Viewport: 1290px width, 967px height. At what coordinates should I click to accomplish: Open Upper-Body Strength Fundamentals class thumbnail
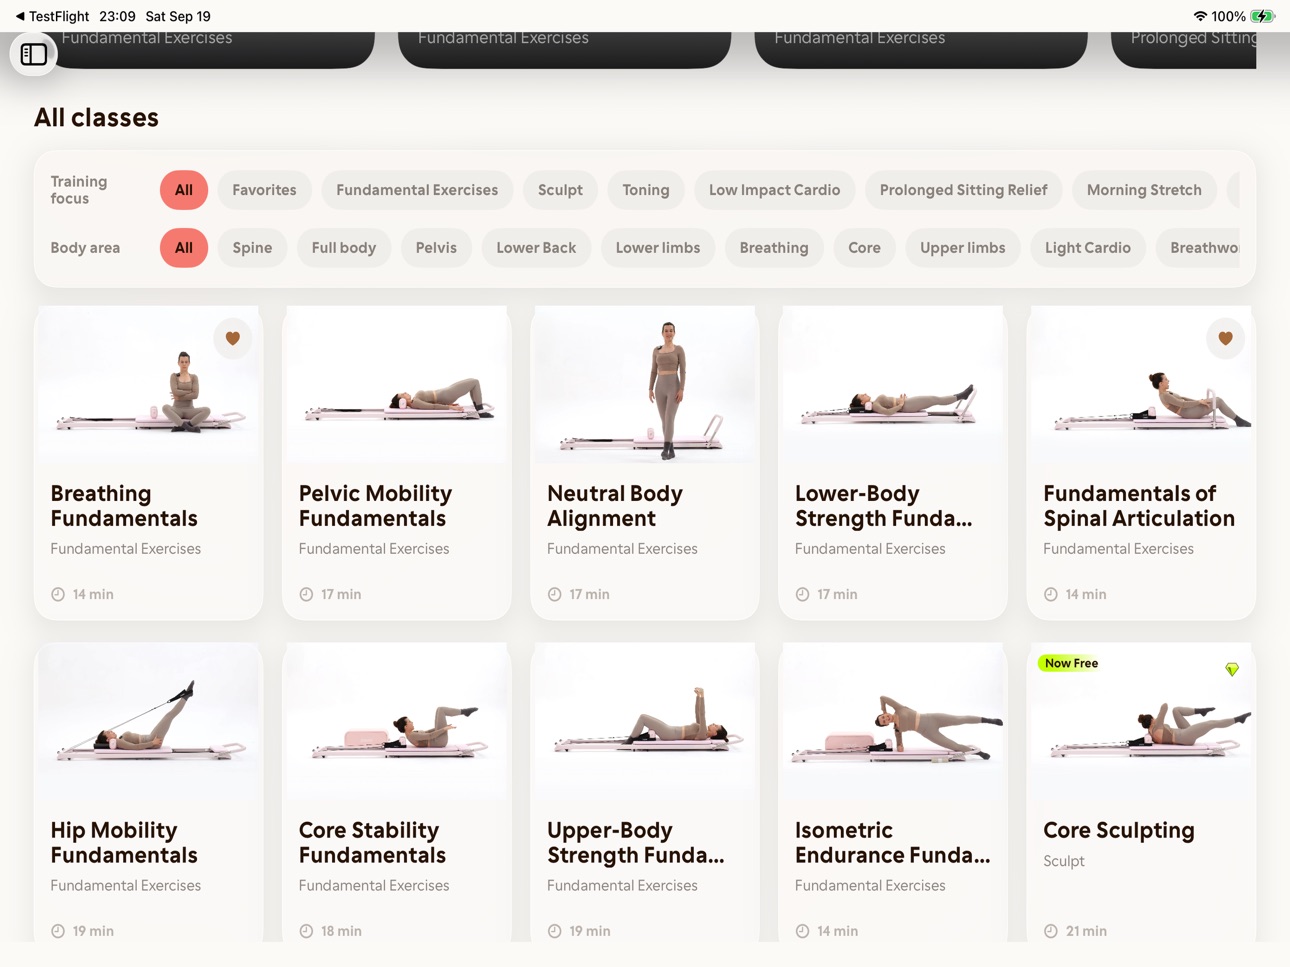645,722
